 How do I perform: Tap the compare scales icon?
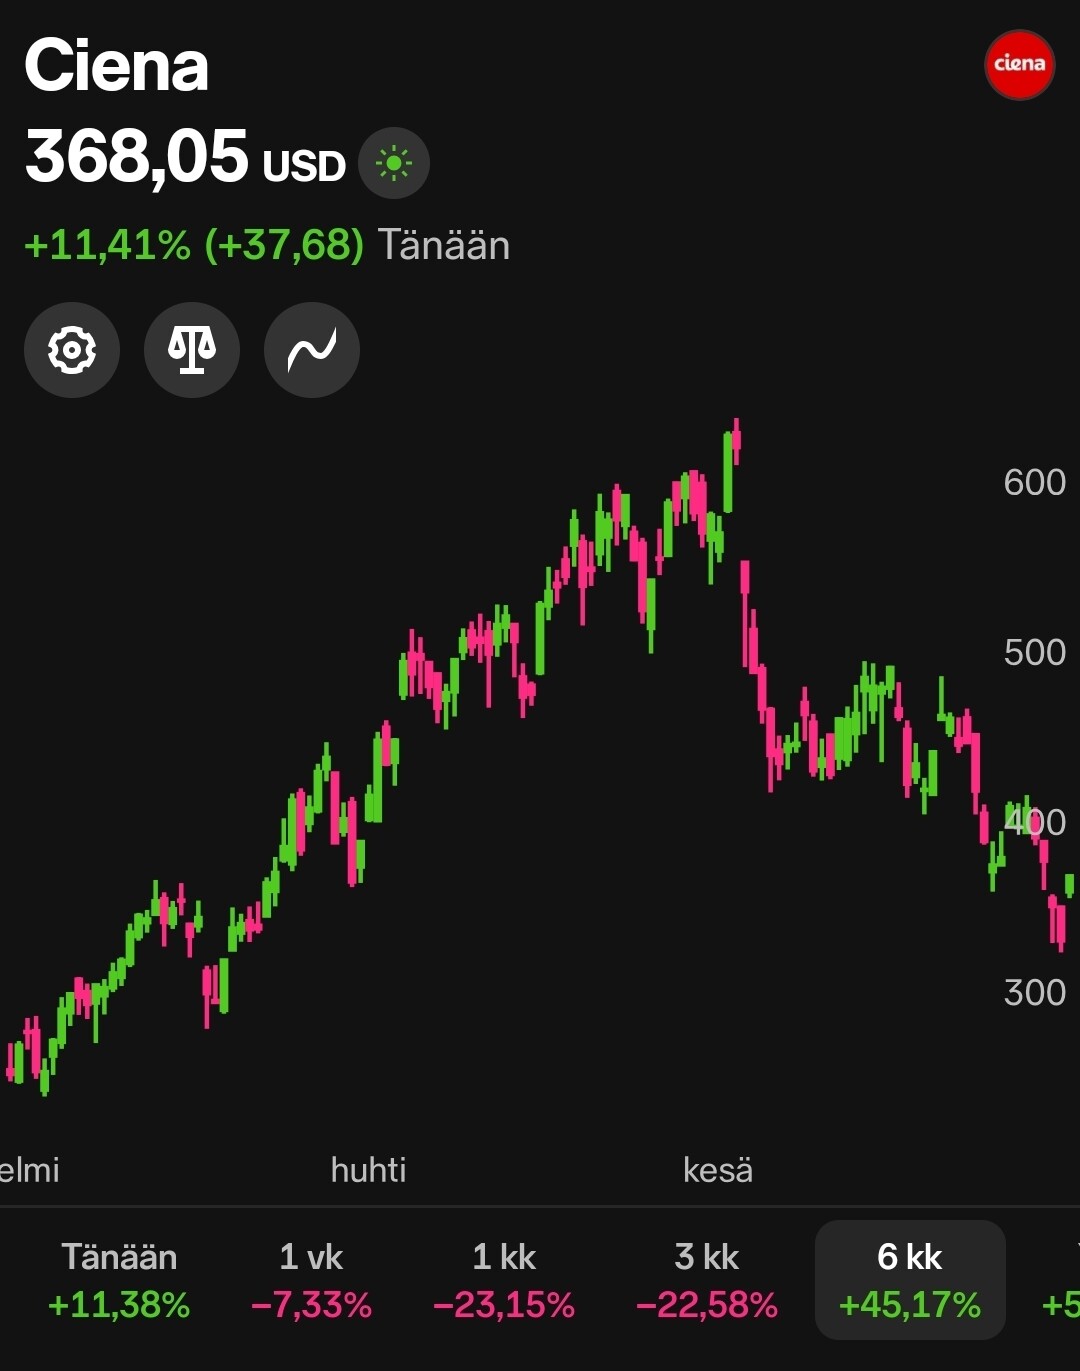pos(192,350)
